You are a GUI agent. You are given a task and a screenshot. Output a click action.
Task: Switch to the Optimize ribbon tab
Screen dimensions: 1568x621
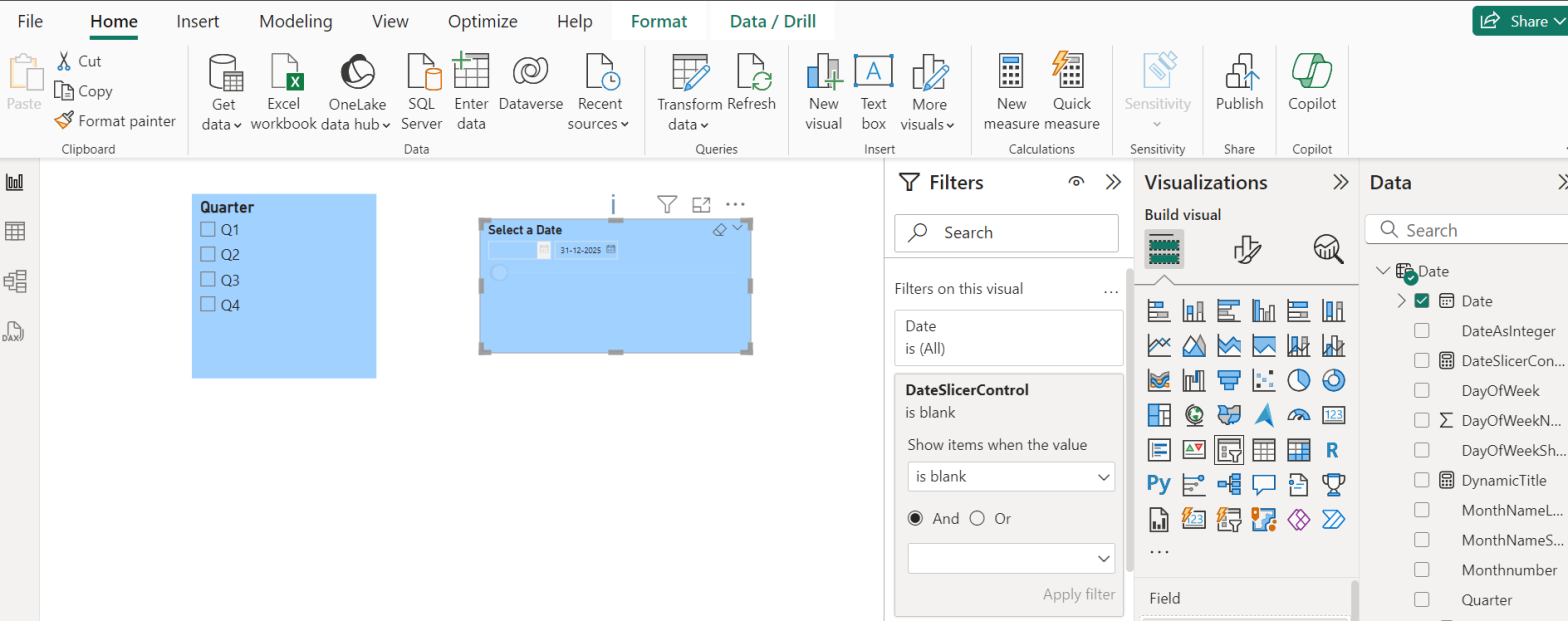483,21
